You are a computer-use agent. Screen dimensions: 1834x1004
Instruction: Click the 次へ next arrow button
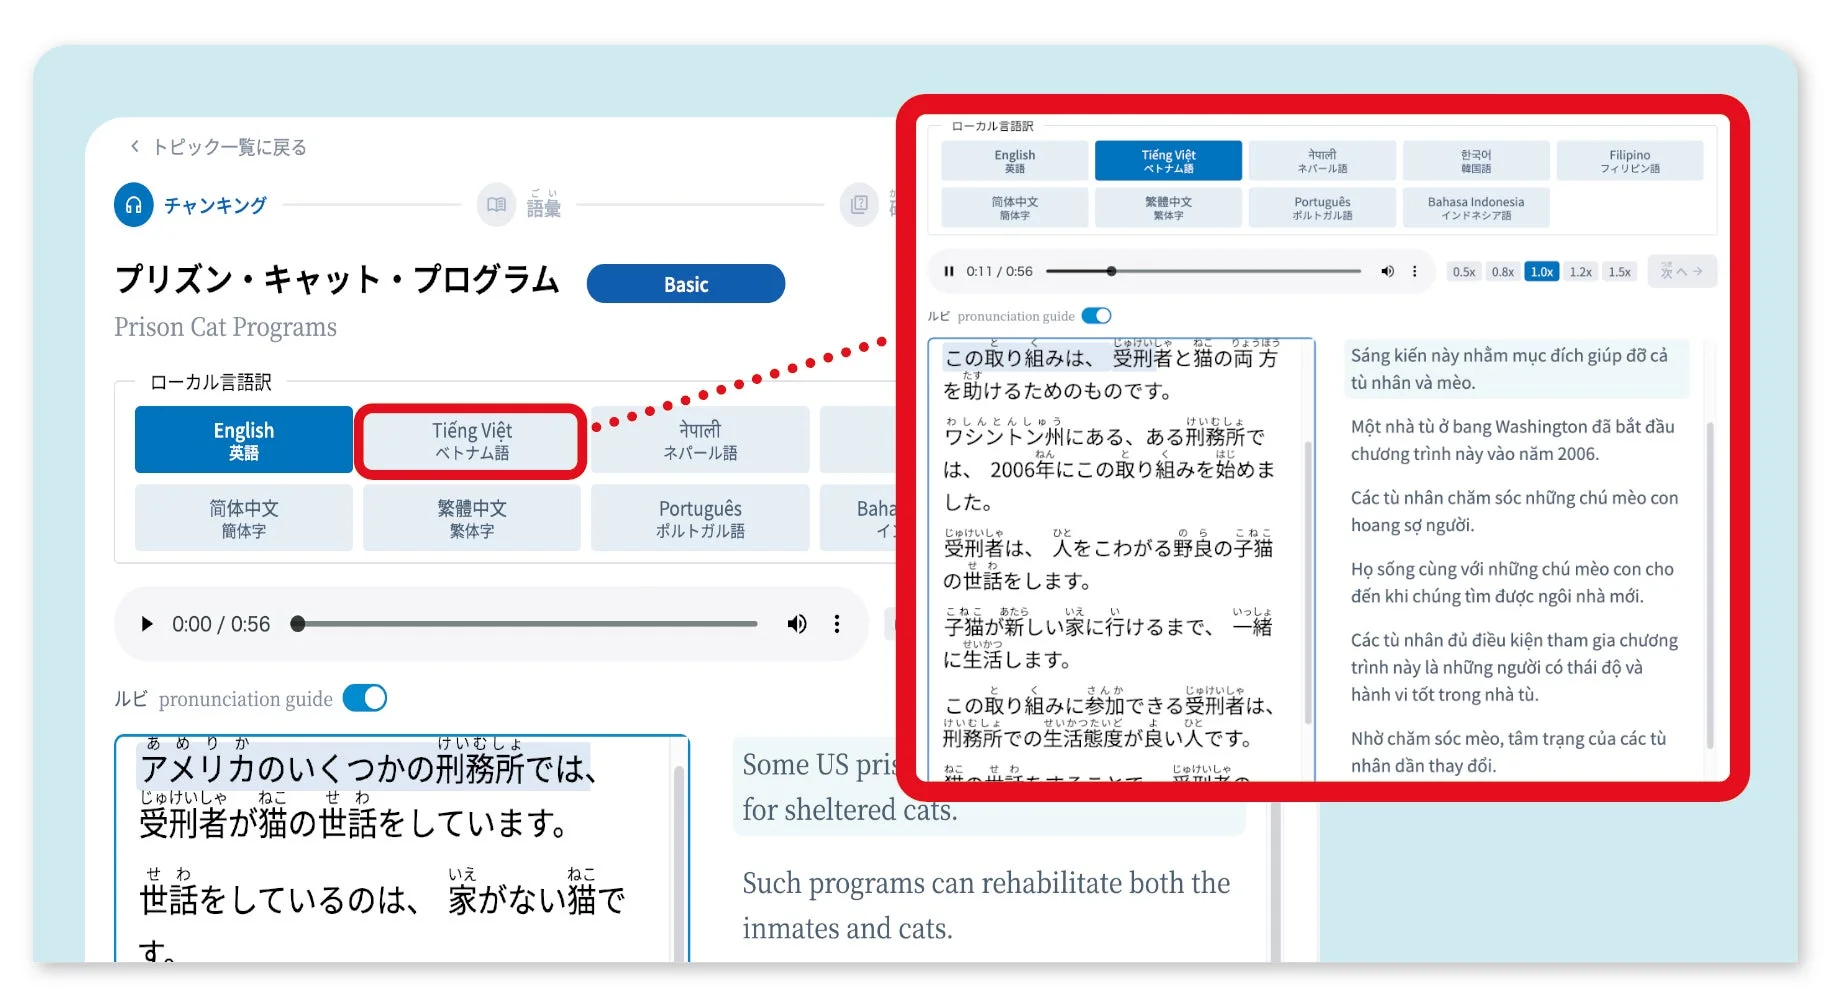[x=1682, y=271]
